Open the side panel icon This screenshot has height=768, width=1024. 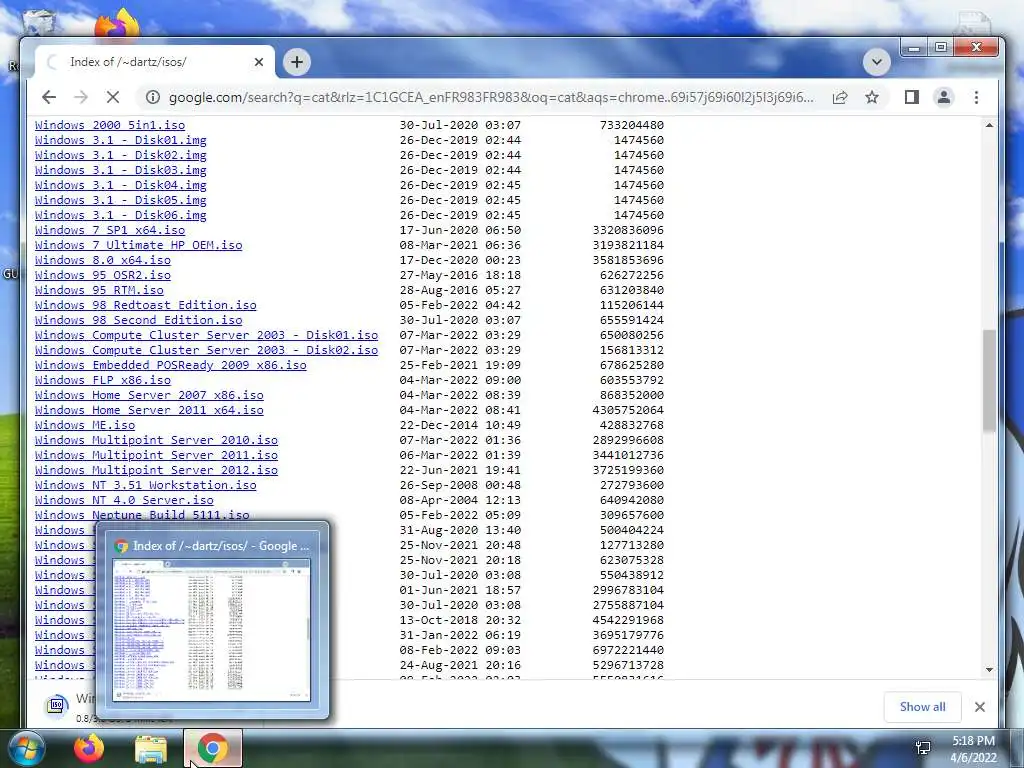click(x=912, y=97)
